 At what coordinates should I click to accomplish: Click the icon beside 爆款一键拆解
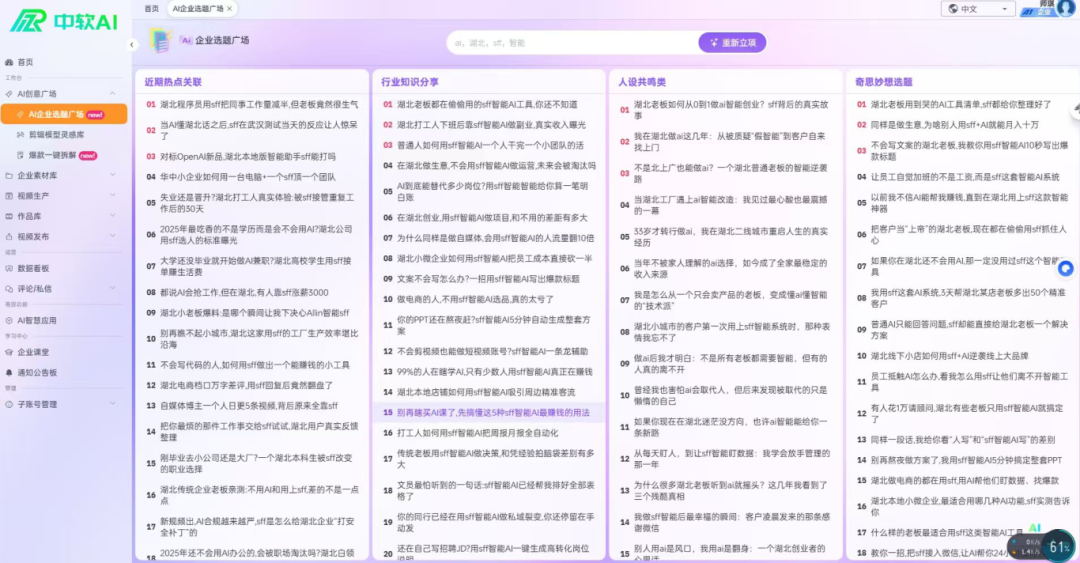click(21, 156)
